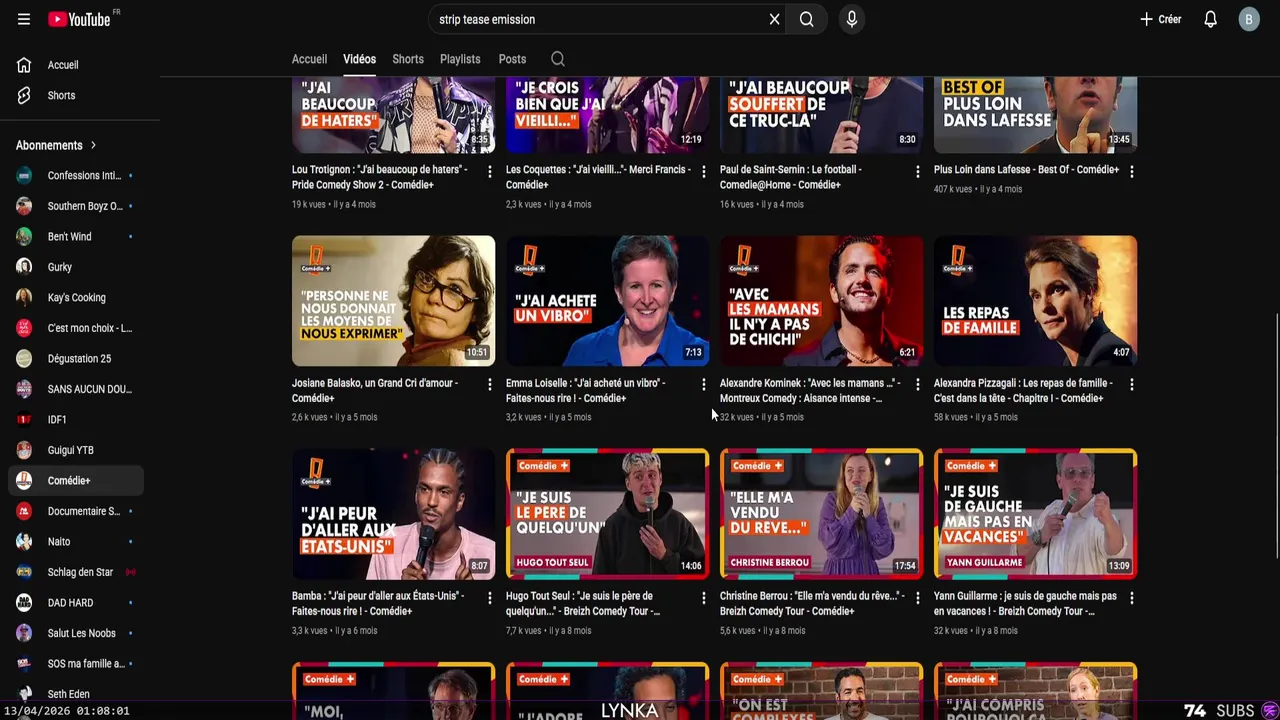Play Yann Guillarme thumbnail
1280x720 pixels.
click(x=1035, y=514)
